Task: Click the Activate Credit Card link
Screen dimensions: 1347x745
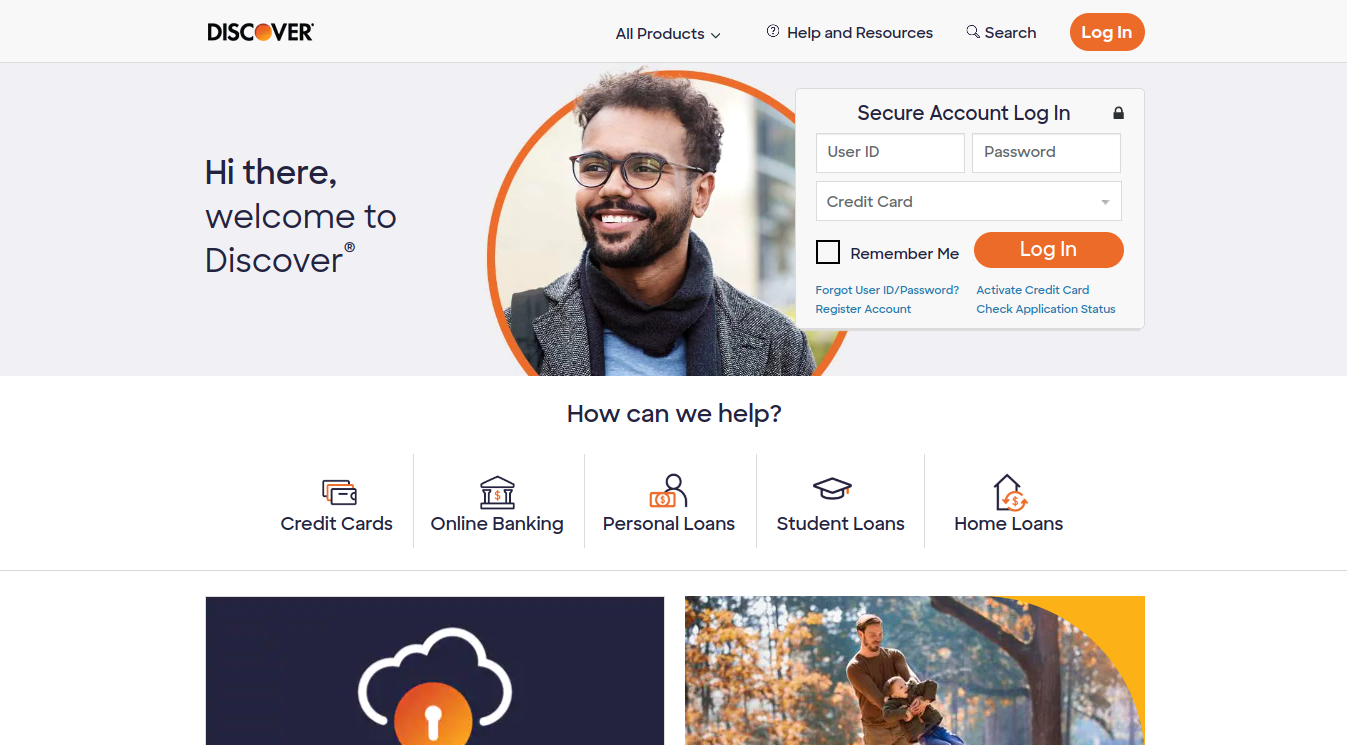Action: [1033, 290]
